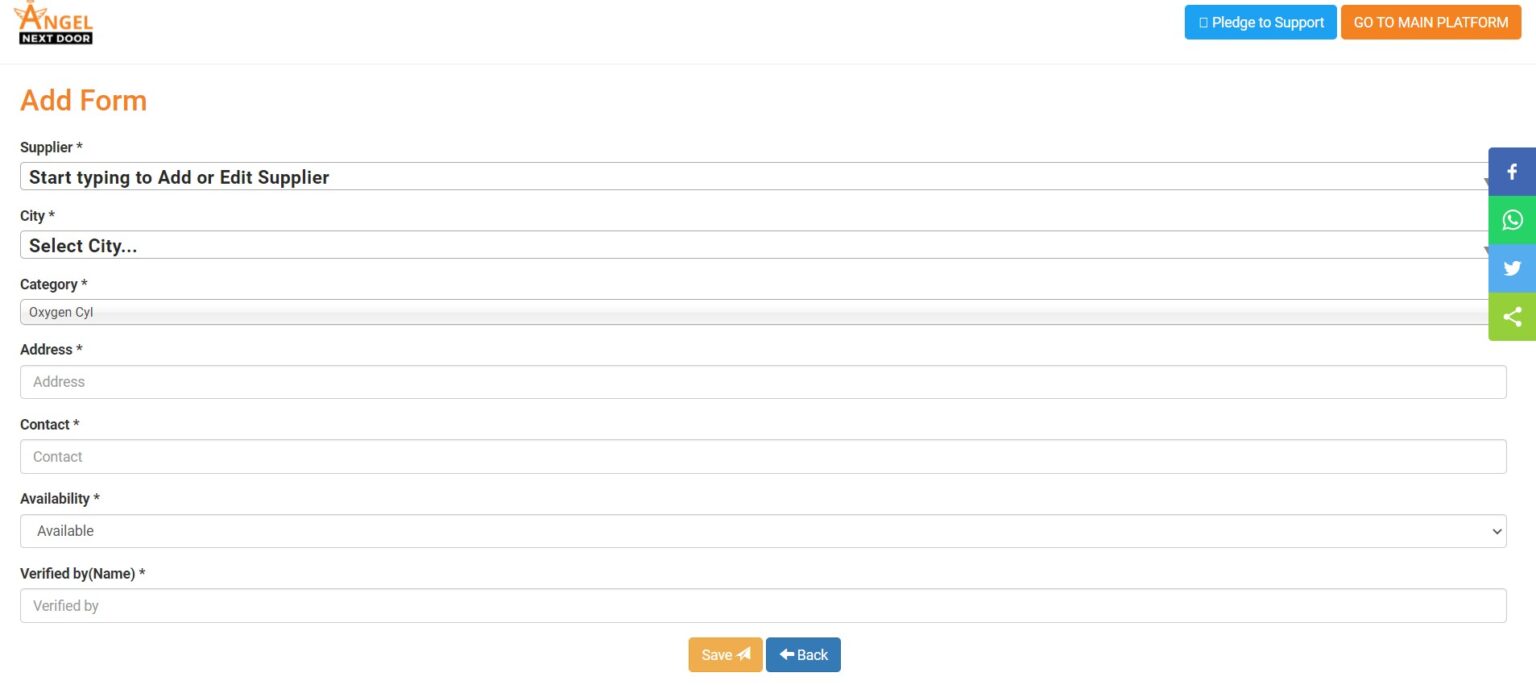The width and height of the screenshot is (1536, 685).
Task: Expand the Availability dropdown
Action: coord(763,531)
